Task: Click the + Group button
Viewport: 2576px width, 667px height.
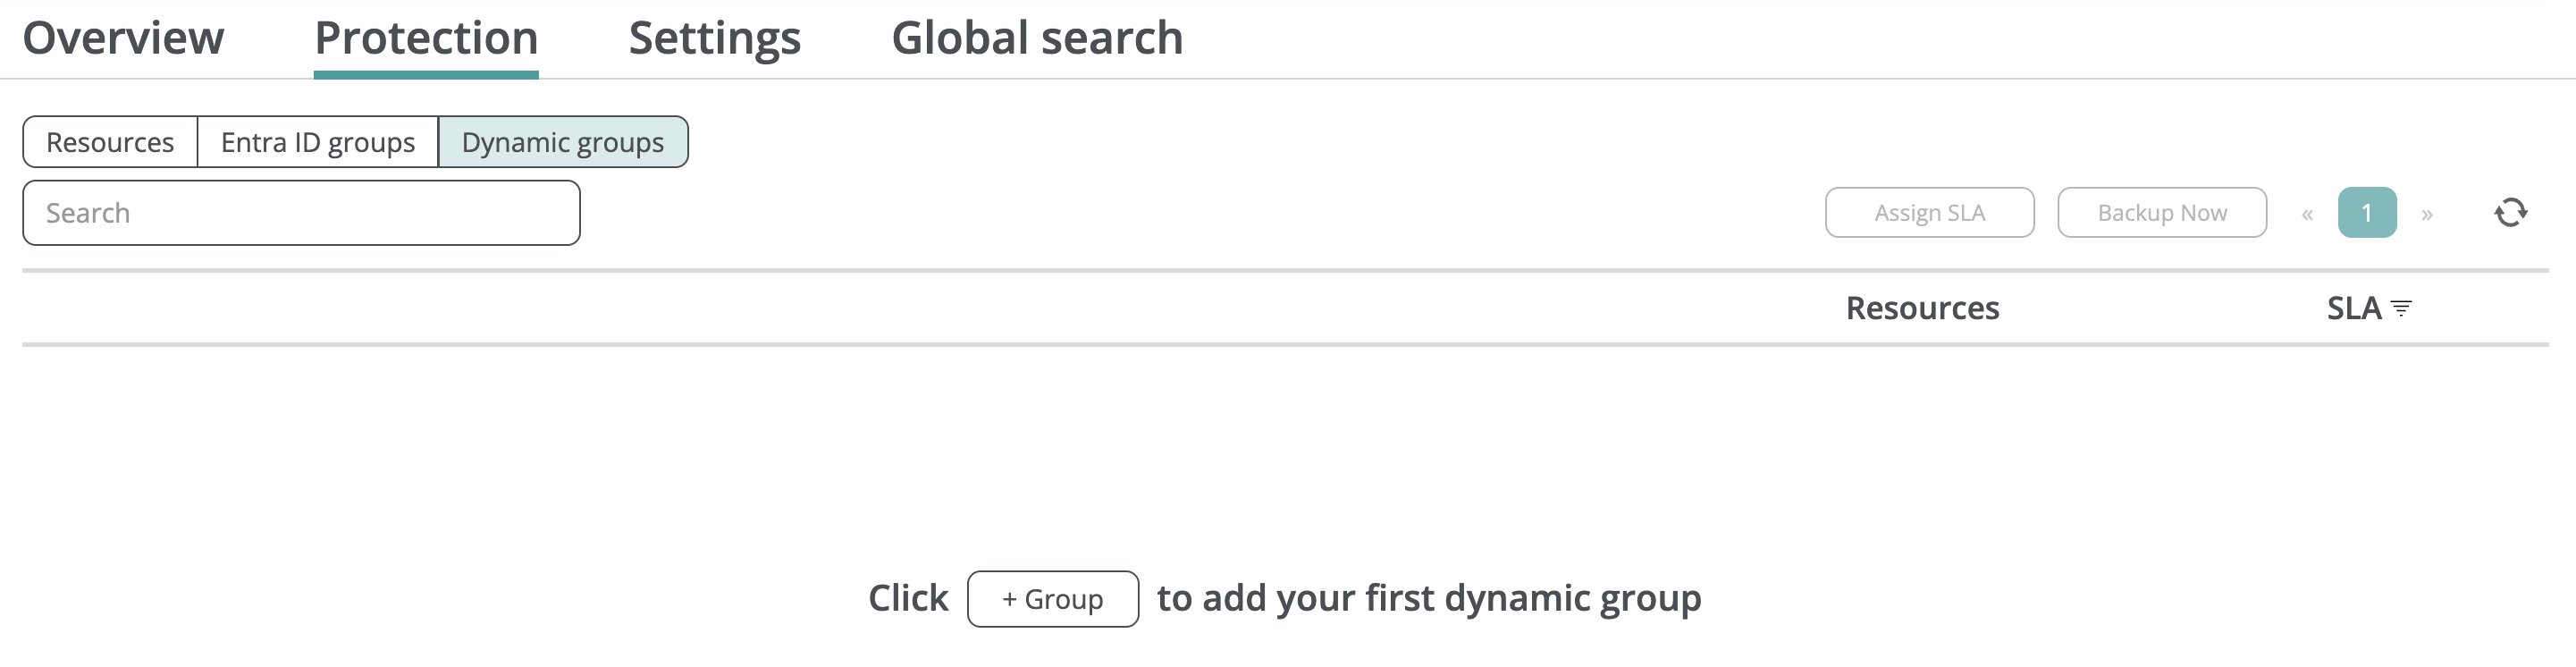Action: (x=1052, y=599)
